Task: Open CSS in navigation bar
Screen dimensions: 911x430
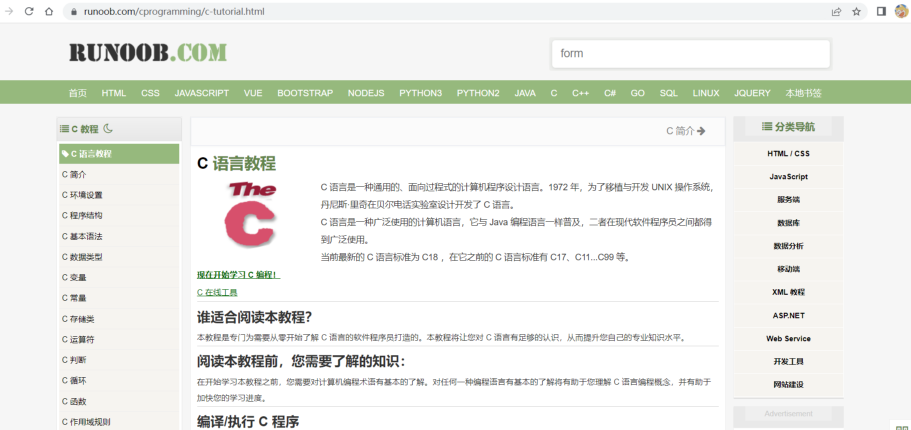Action: point(150,93)
